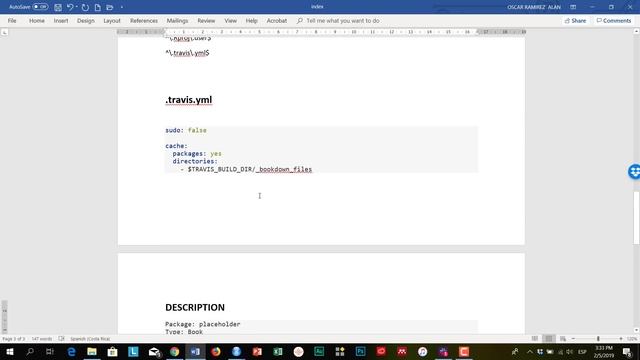
Task: Click the New blank document icon
Action: [98, 7]
